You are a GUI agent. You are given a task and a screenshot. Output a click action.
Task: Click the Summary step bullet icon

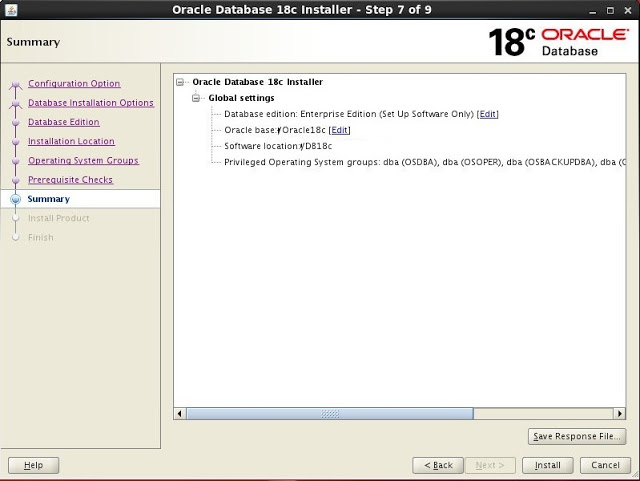point(15,199)
